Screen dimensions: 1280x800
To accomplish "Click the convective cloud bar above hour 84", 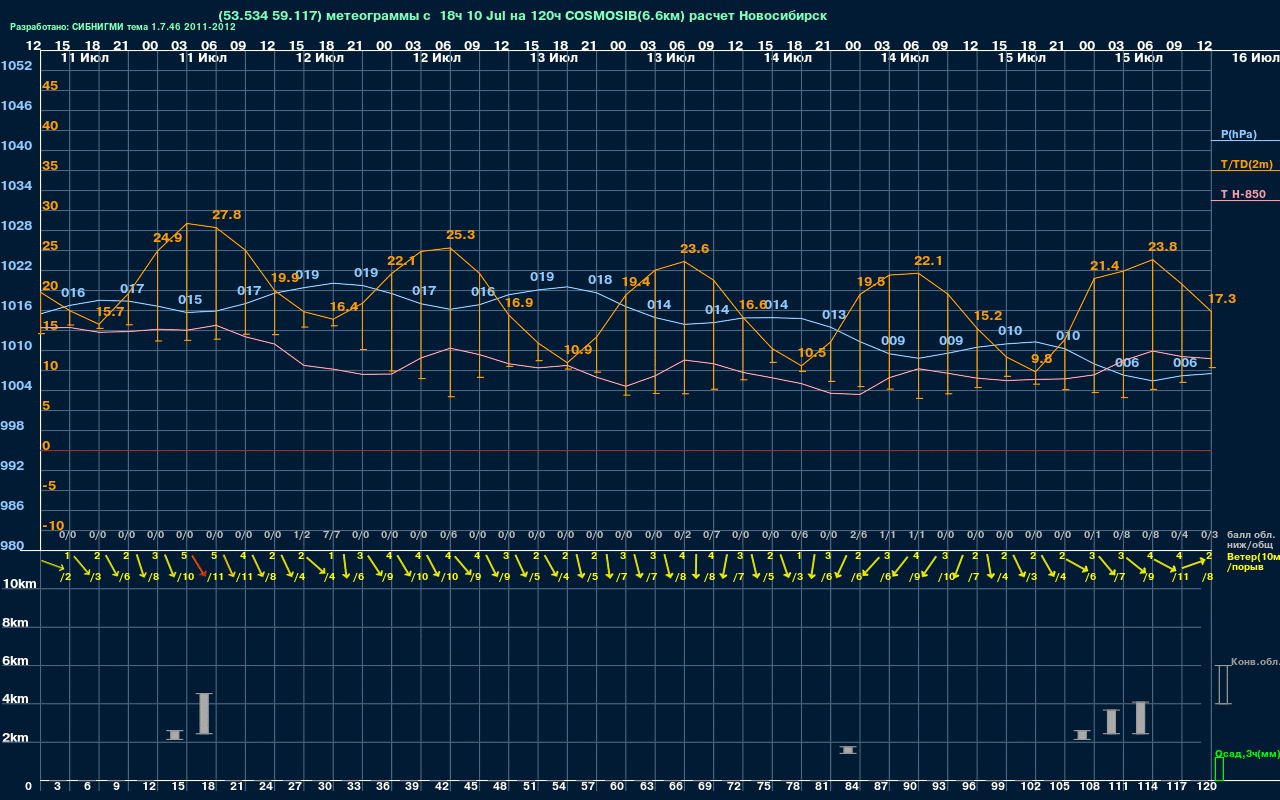I will click(x=848, y=749).
